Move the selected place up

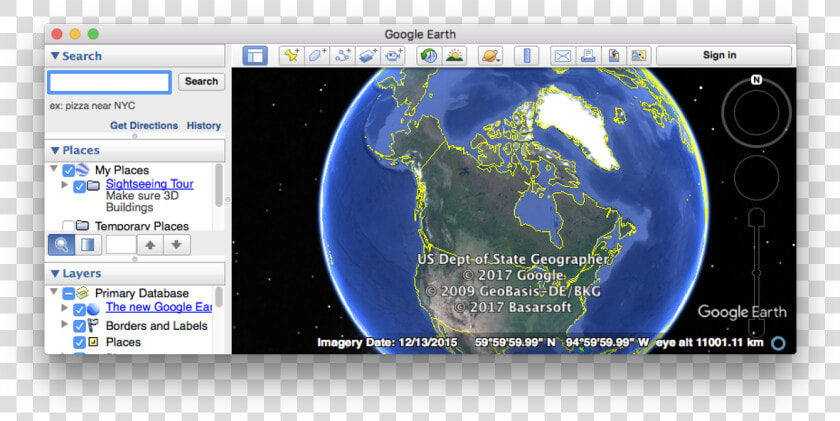click(151, 245)
